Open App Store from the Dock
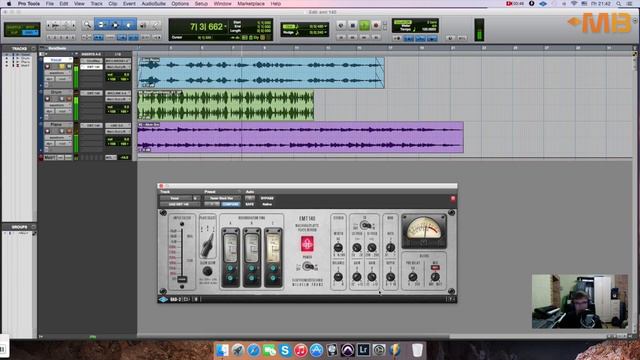The height and width of the screenshot is (360, 640). pos(316,350)
